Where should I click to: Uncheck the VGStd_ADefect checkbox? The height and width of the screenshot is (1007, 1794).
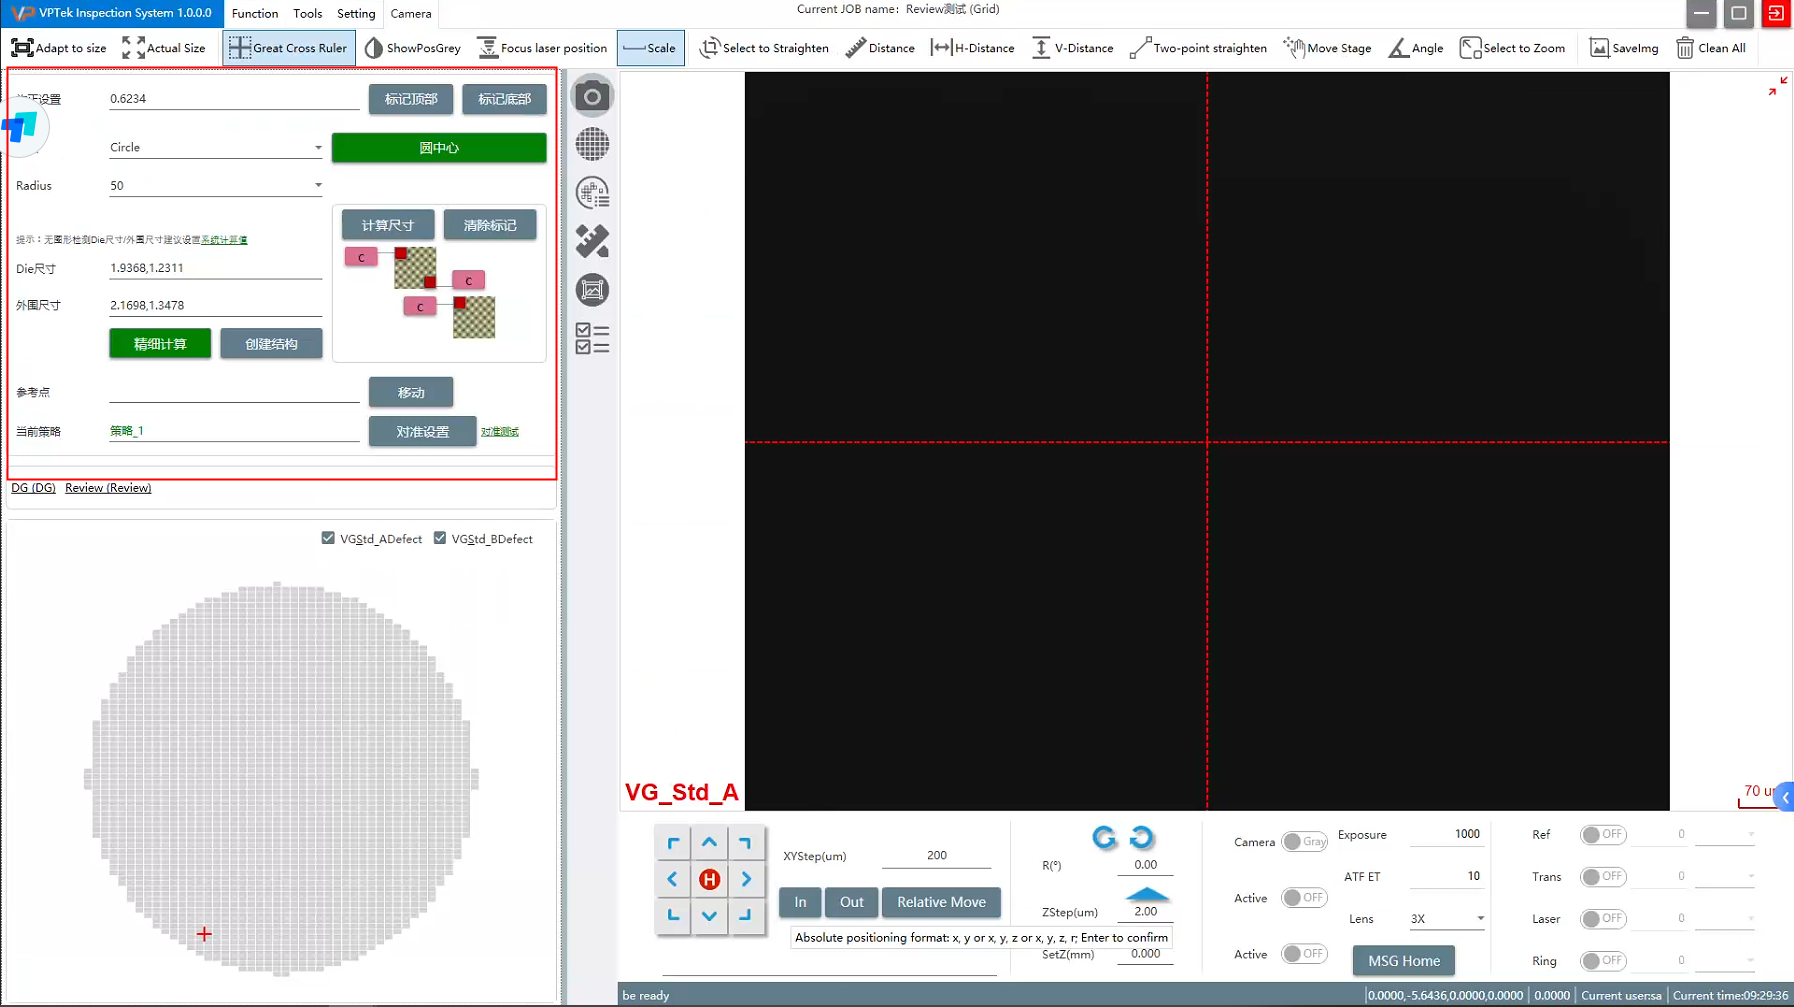coord(328,538)
